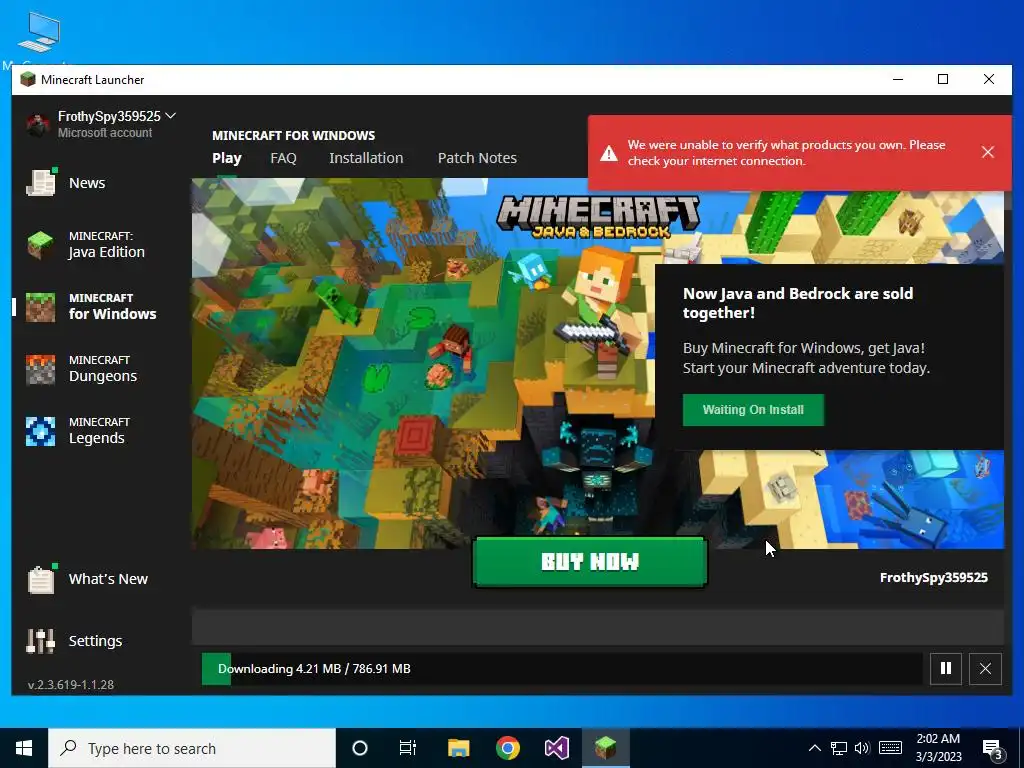Click the Waiting On Install button
1024x768 pixels.
(x=753, y=409)
